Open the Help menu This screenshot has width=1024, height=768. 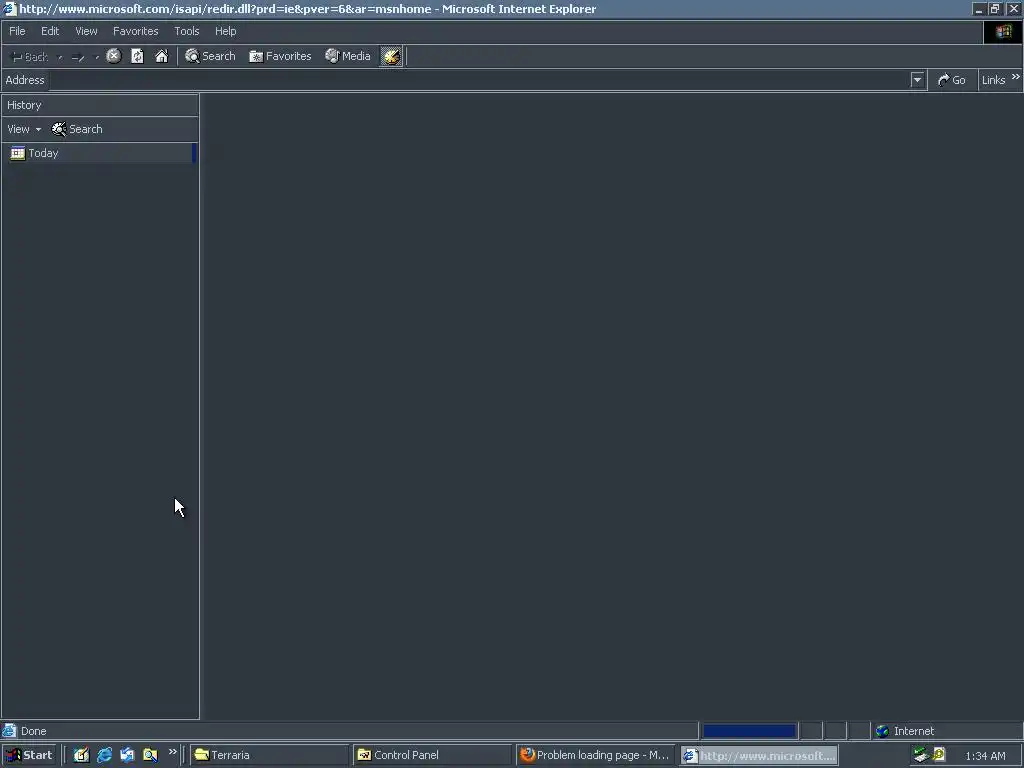[x=225, y=31]
